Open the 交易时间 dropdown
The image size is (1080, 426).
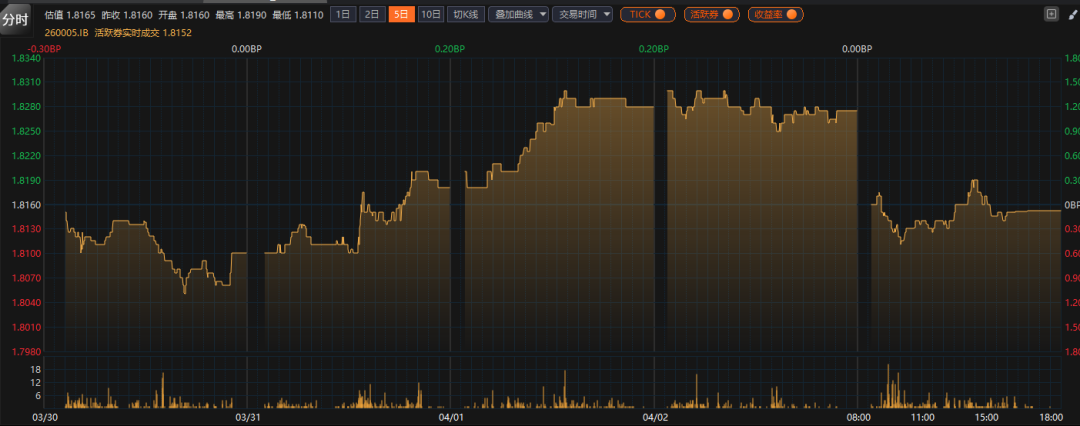pos(582,14)
